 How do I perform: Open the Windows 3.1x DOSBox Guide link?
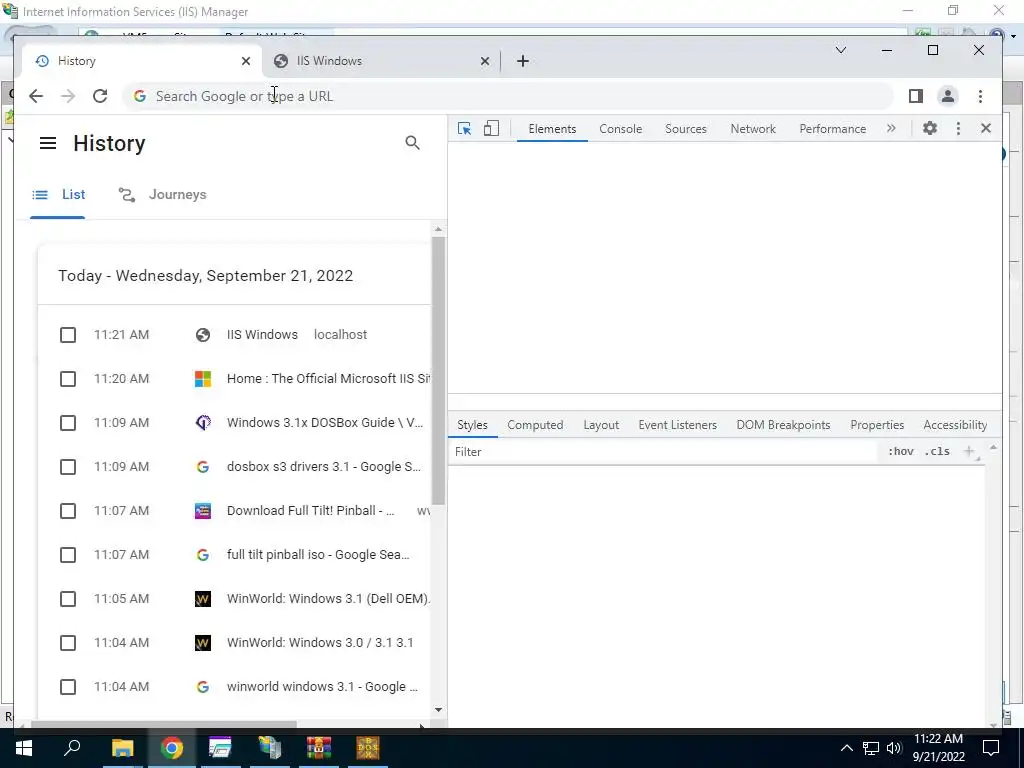click(325, 423)
